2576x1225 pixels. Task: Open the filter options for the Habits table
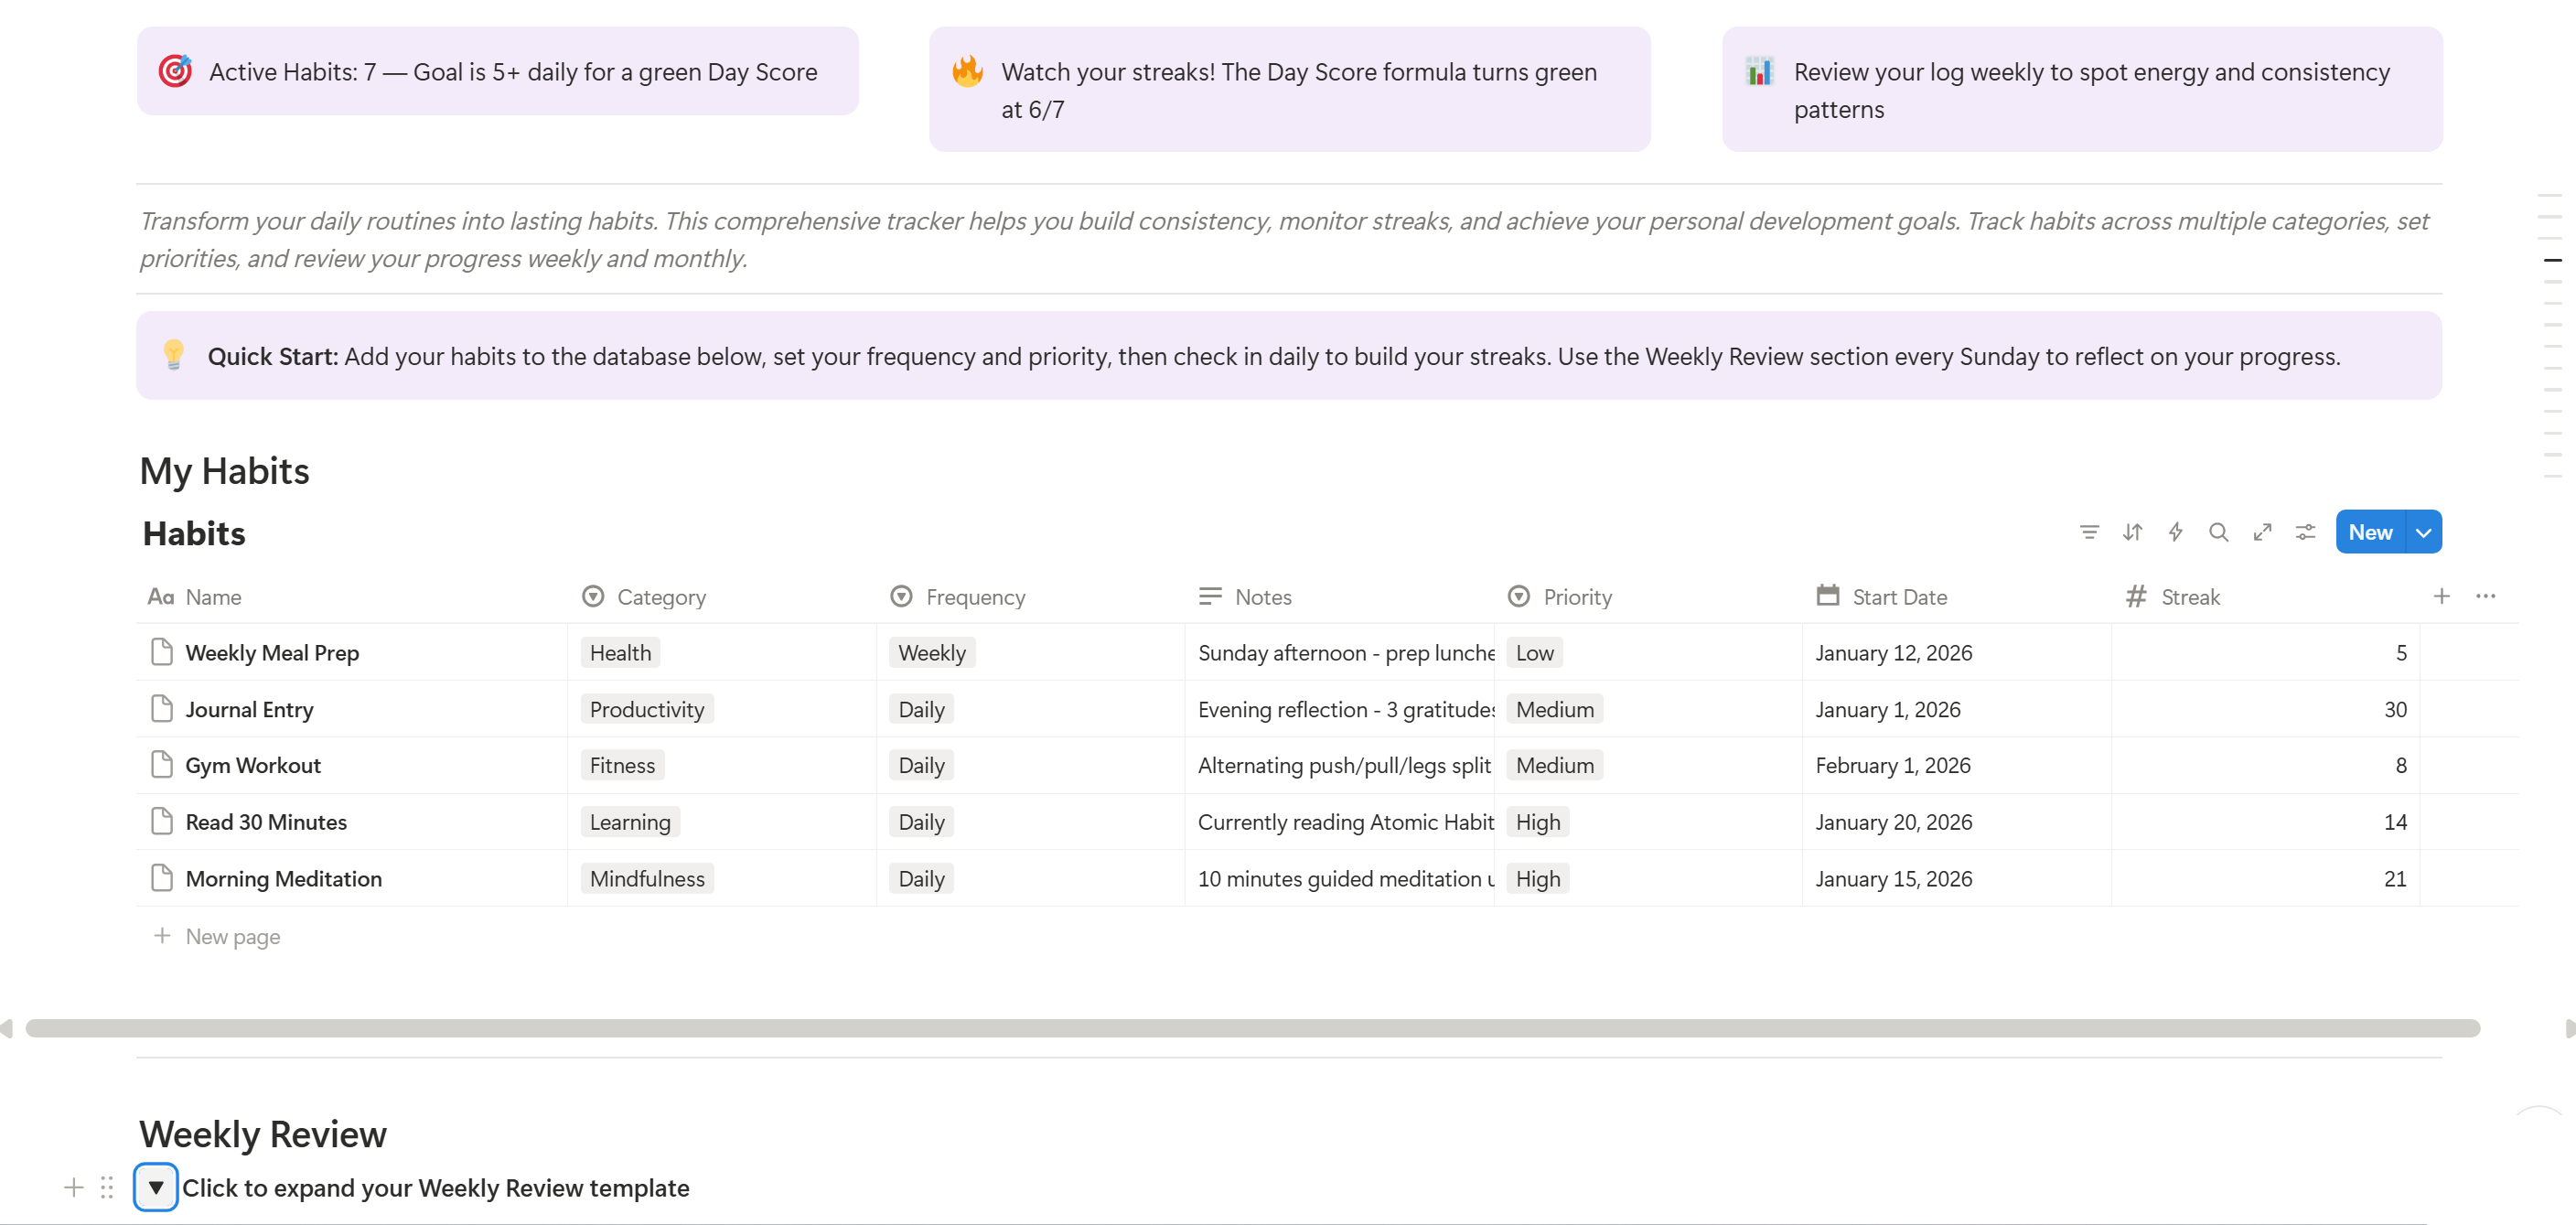(2089, 532)
